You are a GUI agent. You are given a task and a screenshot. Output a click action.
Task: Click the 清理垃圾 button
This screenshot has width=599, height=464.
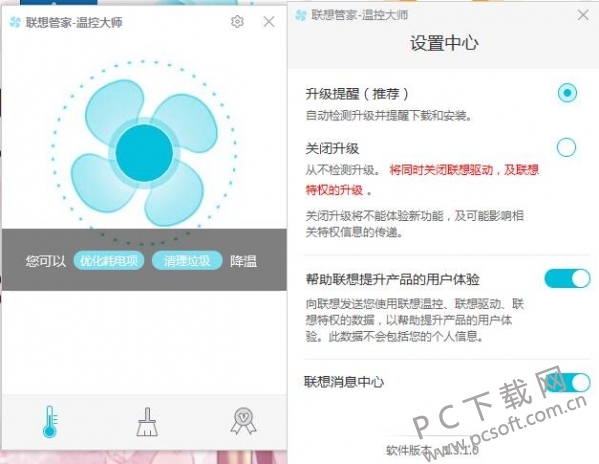coord(187,261)
